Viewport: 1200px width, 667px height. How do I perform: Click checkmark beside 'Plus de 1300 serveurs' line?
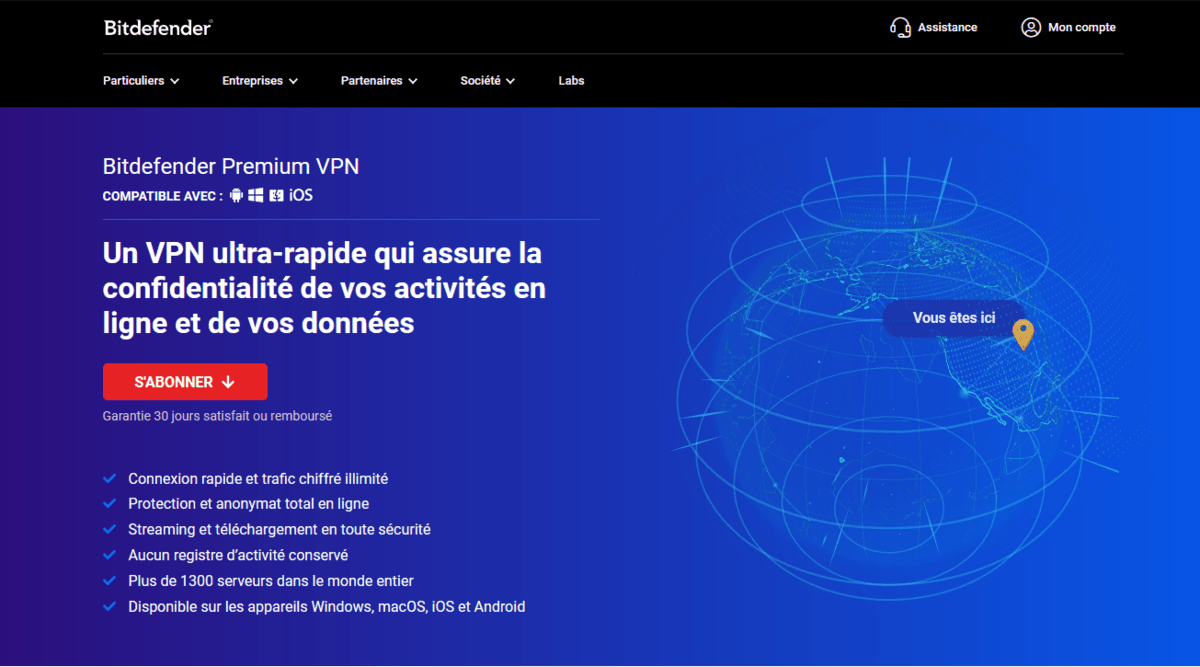click(109, 581)
